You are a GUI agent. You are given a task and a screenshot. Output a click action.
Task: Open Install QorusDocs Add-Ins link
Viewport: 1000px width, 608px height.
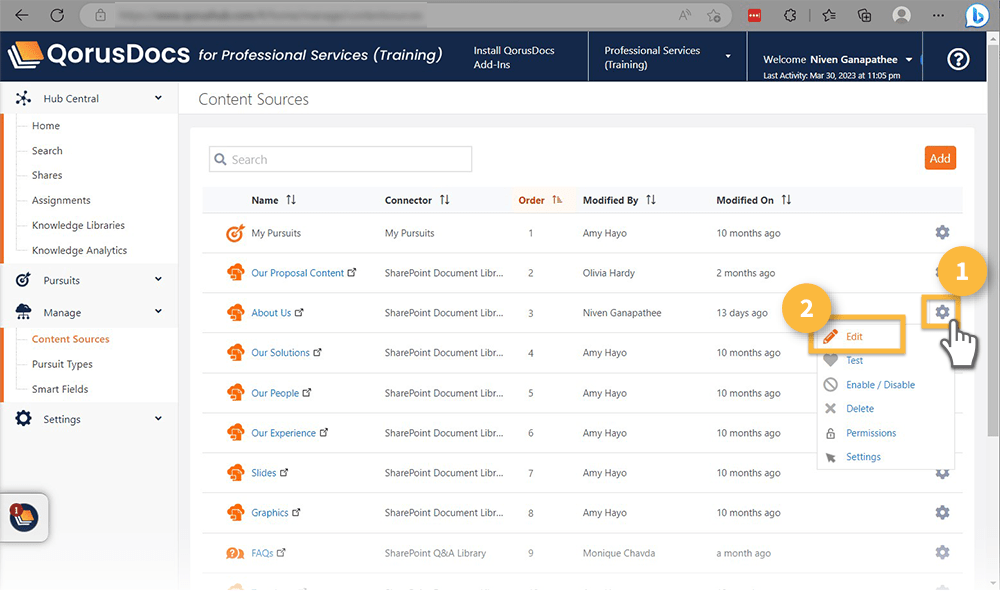click(x=513, y=57)
